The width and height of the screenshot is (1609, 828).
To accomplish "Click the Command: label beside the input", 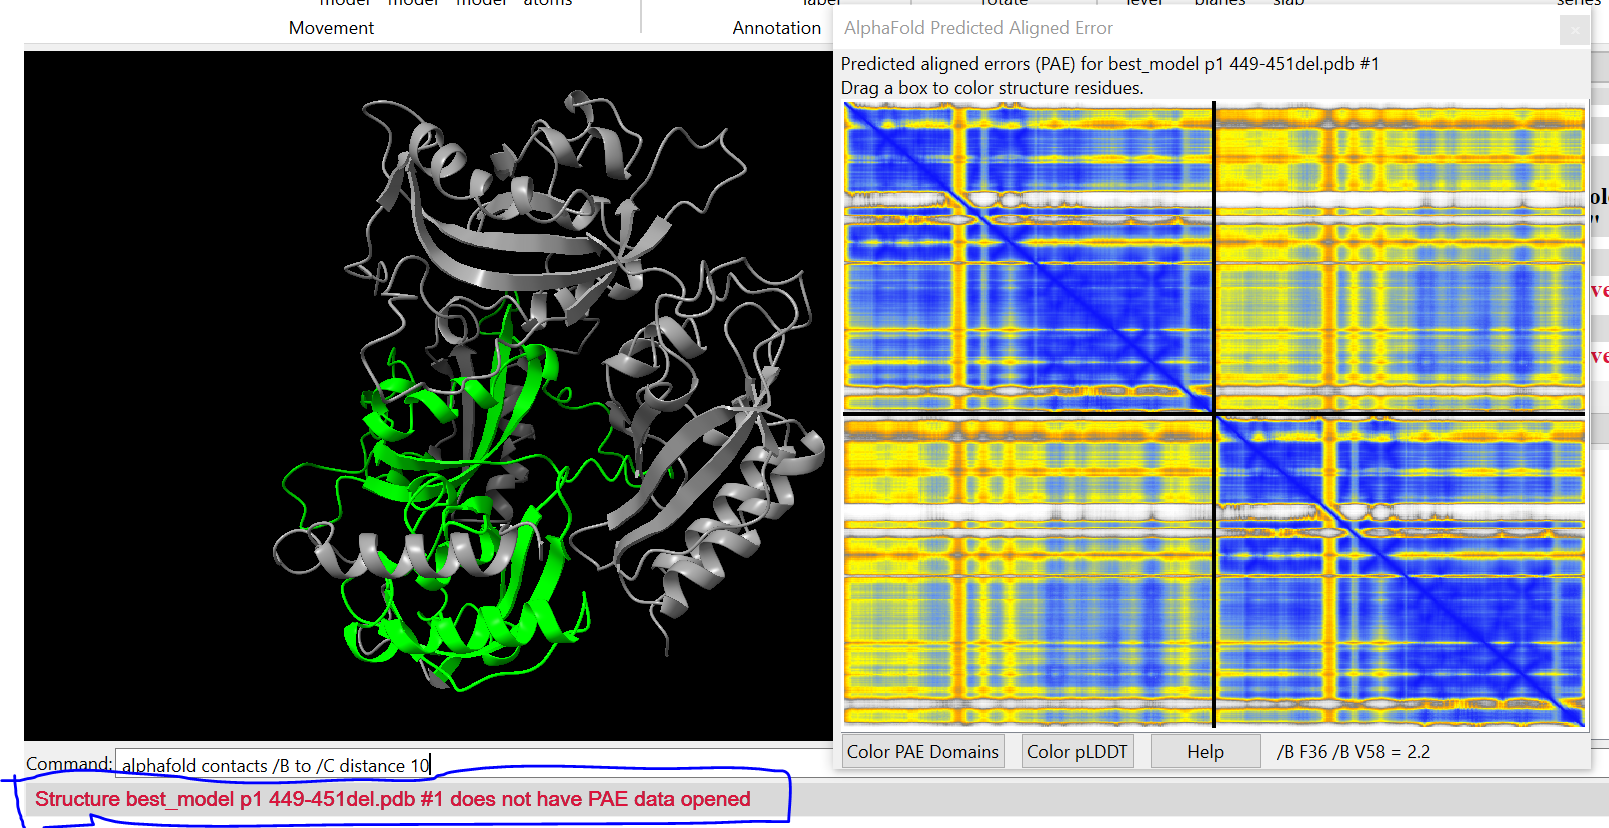I will coord(68,764).
